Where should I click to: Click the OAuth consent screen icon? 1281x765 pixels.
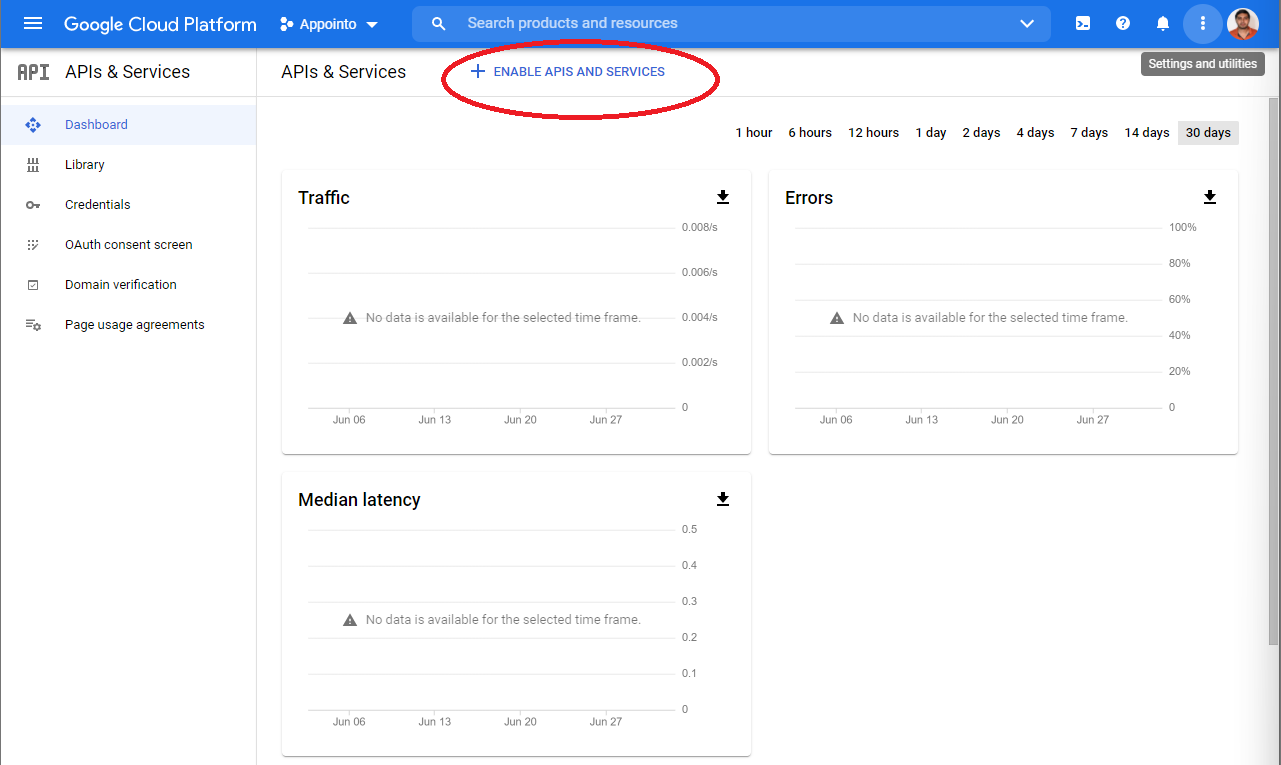[33, 245]
